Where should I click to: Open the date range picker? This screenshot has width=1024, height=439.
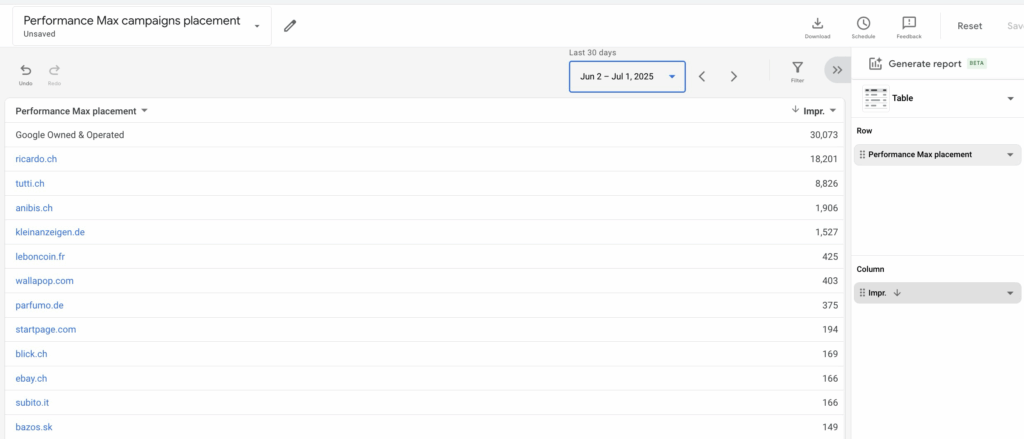627,76
